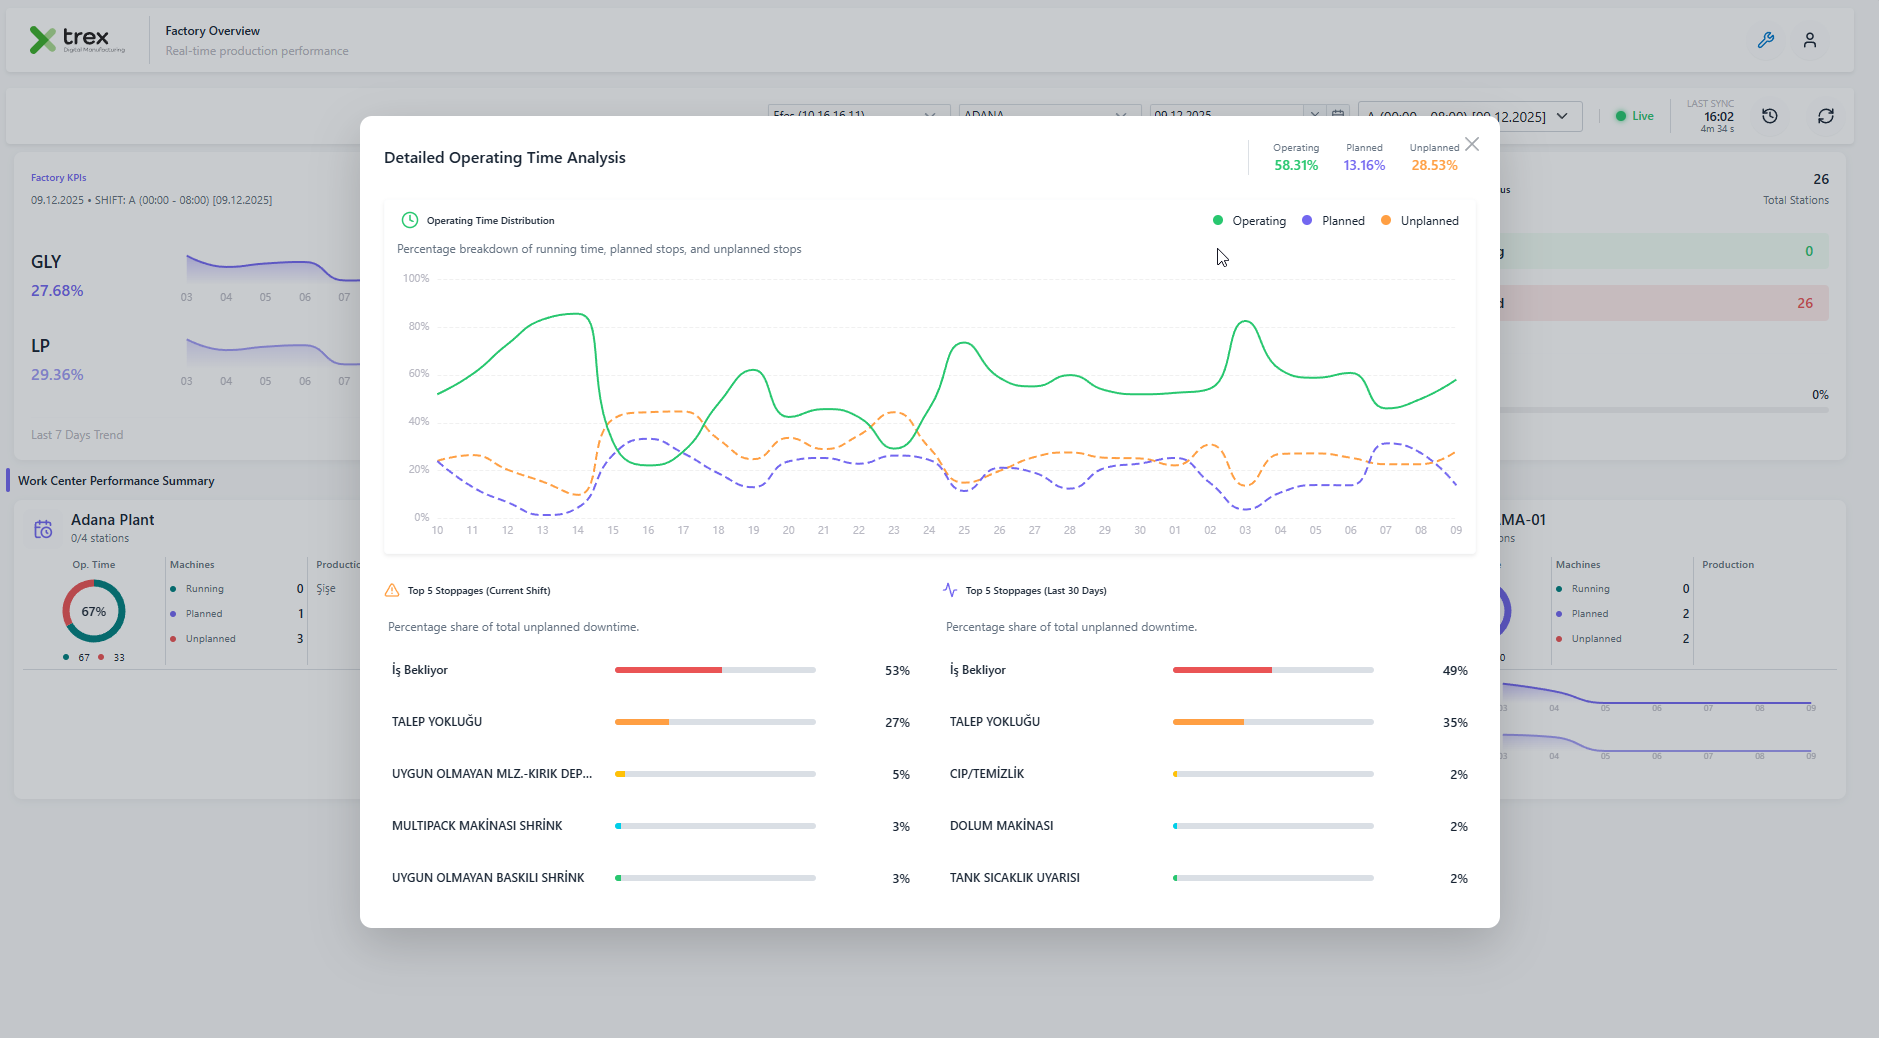
Task: Toggle the Operating series in the chart legend
Action: tap(1249, 221)
